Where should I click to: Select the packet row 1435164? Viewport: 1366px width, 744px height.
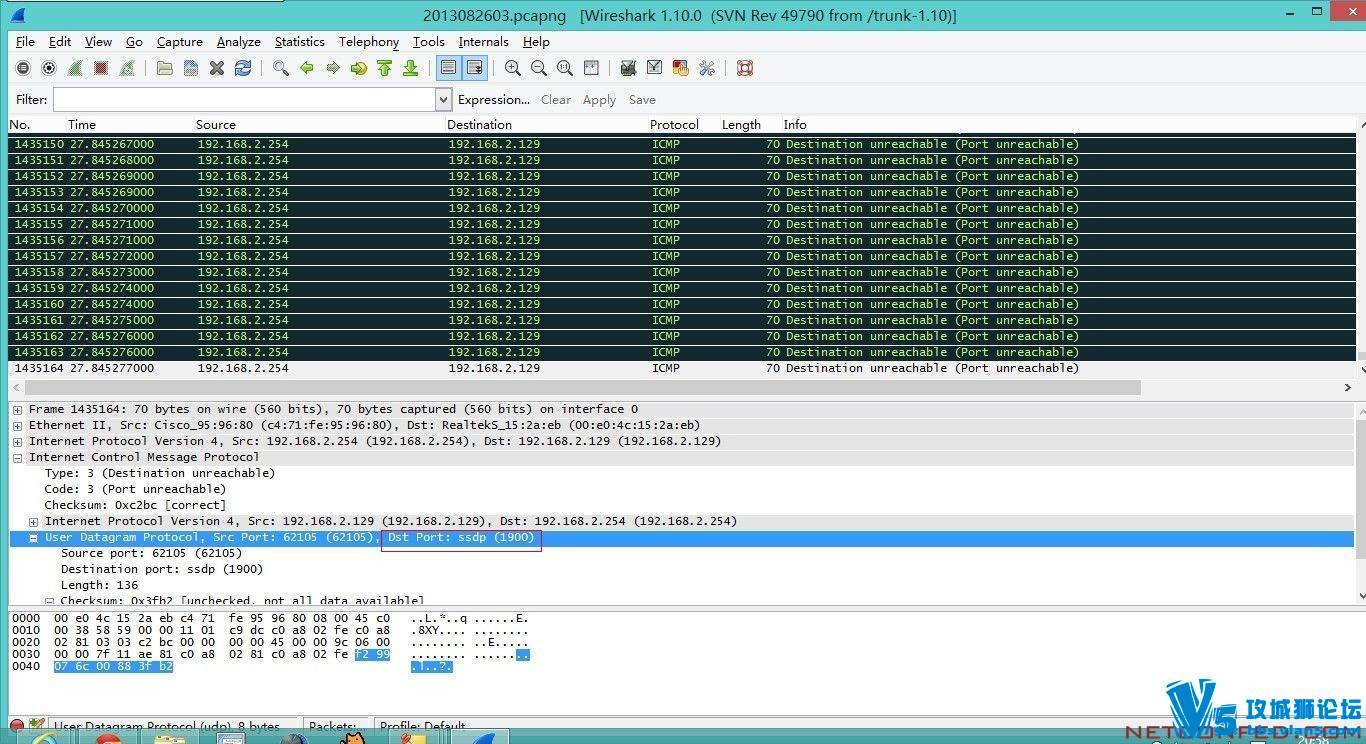(x=682, y=368)
